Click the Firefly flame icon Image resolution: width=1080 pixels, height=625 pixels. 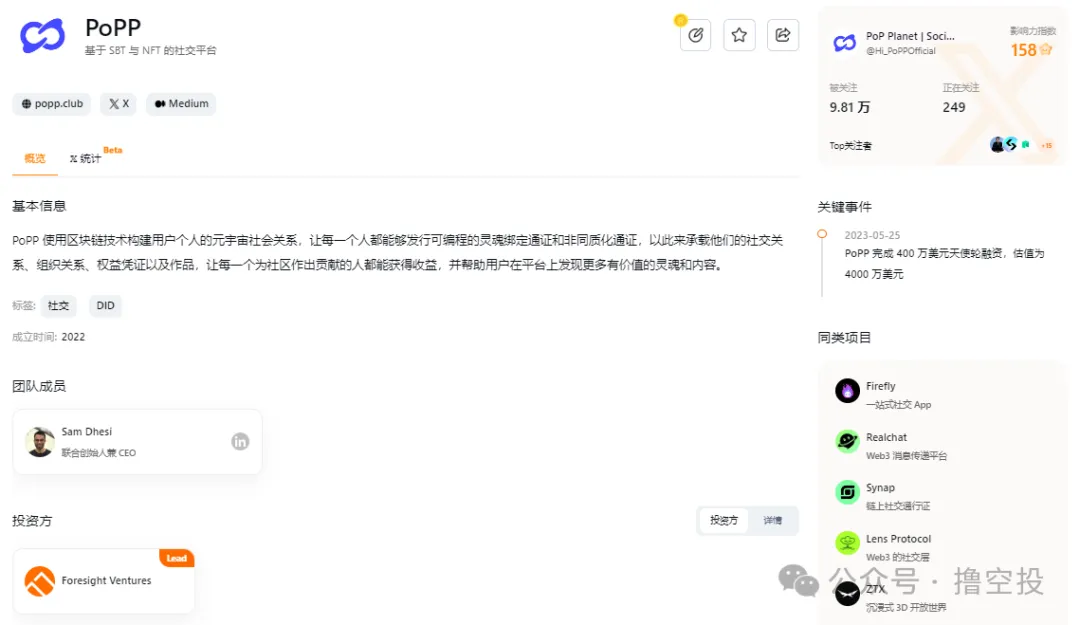pos(847,391)
